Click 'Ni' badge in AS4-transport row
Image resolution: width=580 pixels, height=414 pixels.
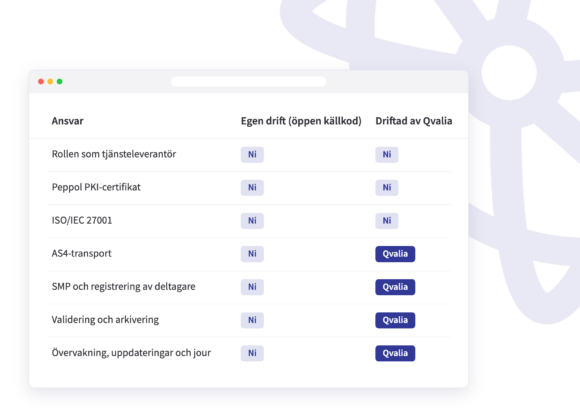tap(252, 254)
